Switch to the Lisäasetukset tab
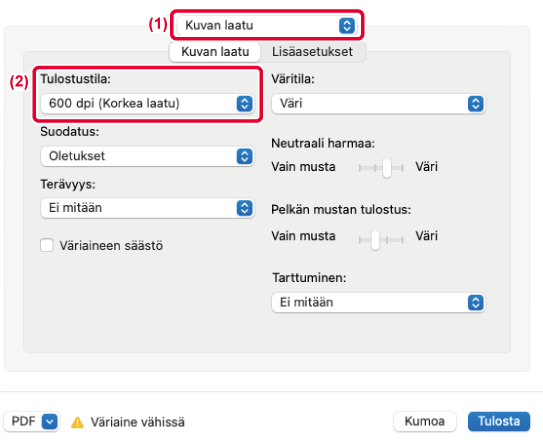The height and width of the screenshot is (444, 543). tap(312, 52)
